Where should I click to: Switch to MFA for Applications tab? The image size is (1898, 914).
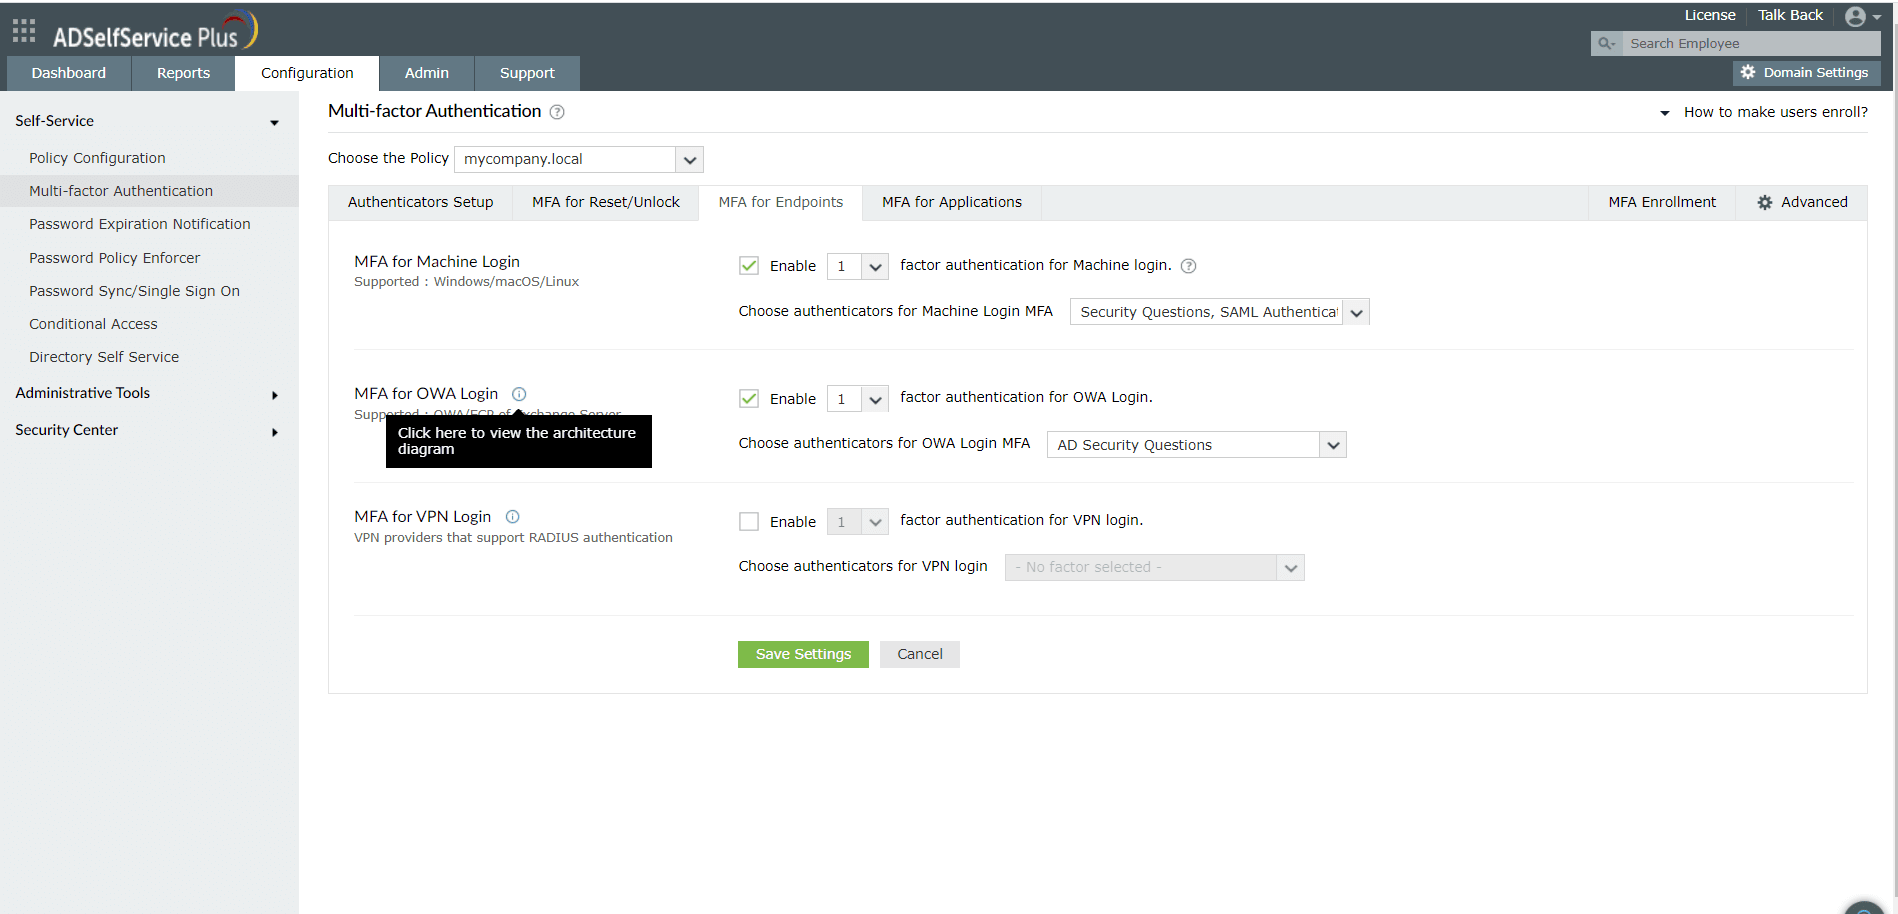coord(951,202)
